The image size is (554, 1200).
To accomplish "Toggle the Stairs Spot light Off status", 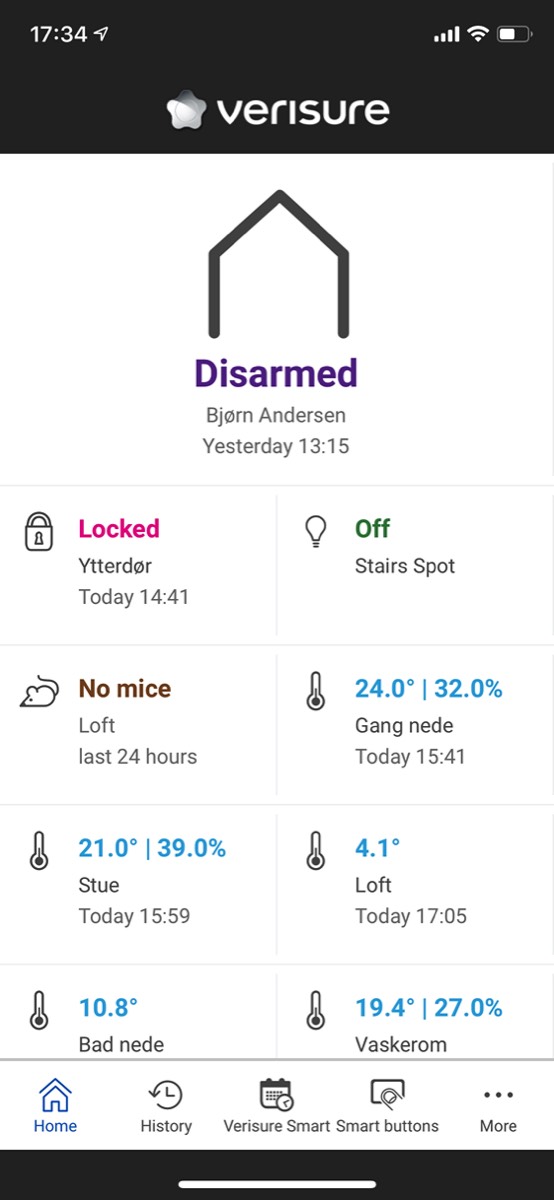I will 372,529.
